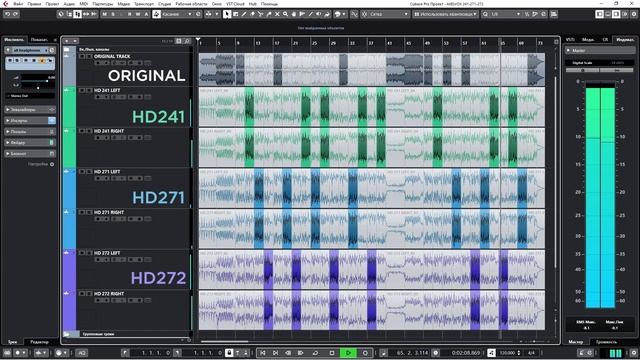Toggle the right zone visibility
The width and height of the screenshot is (640, 360).
(x=616, y=14)
